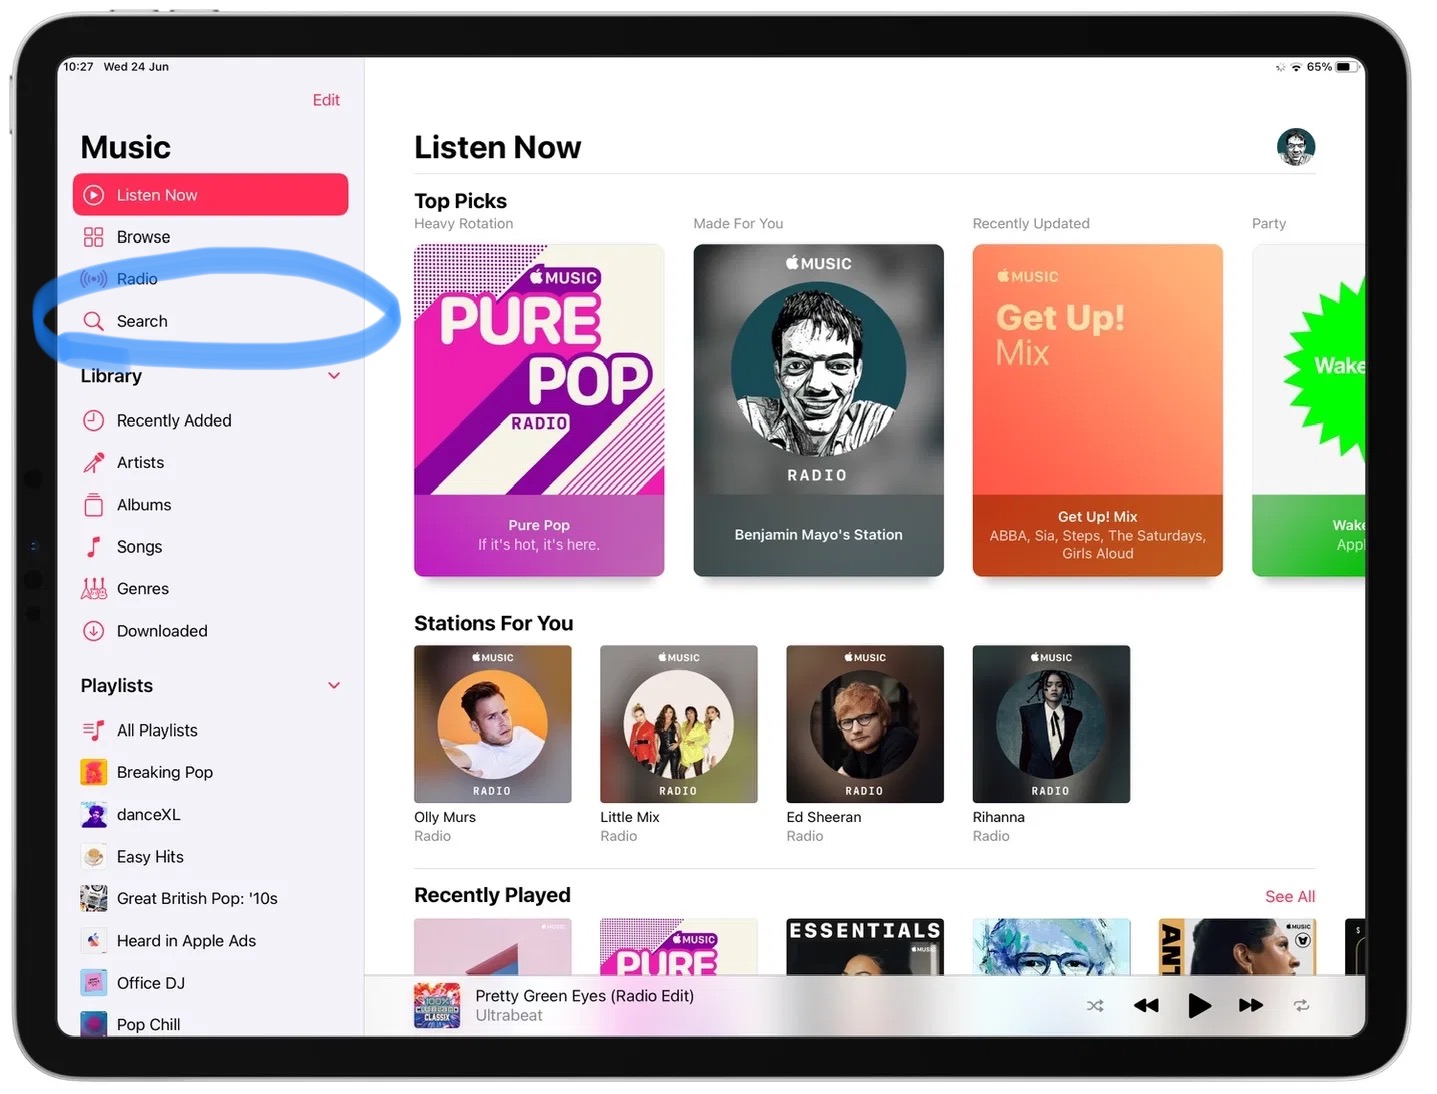Click the Wi-Fi icon in status bar
Viewport: 1437px width, 1094px height.
[1296, 67]
